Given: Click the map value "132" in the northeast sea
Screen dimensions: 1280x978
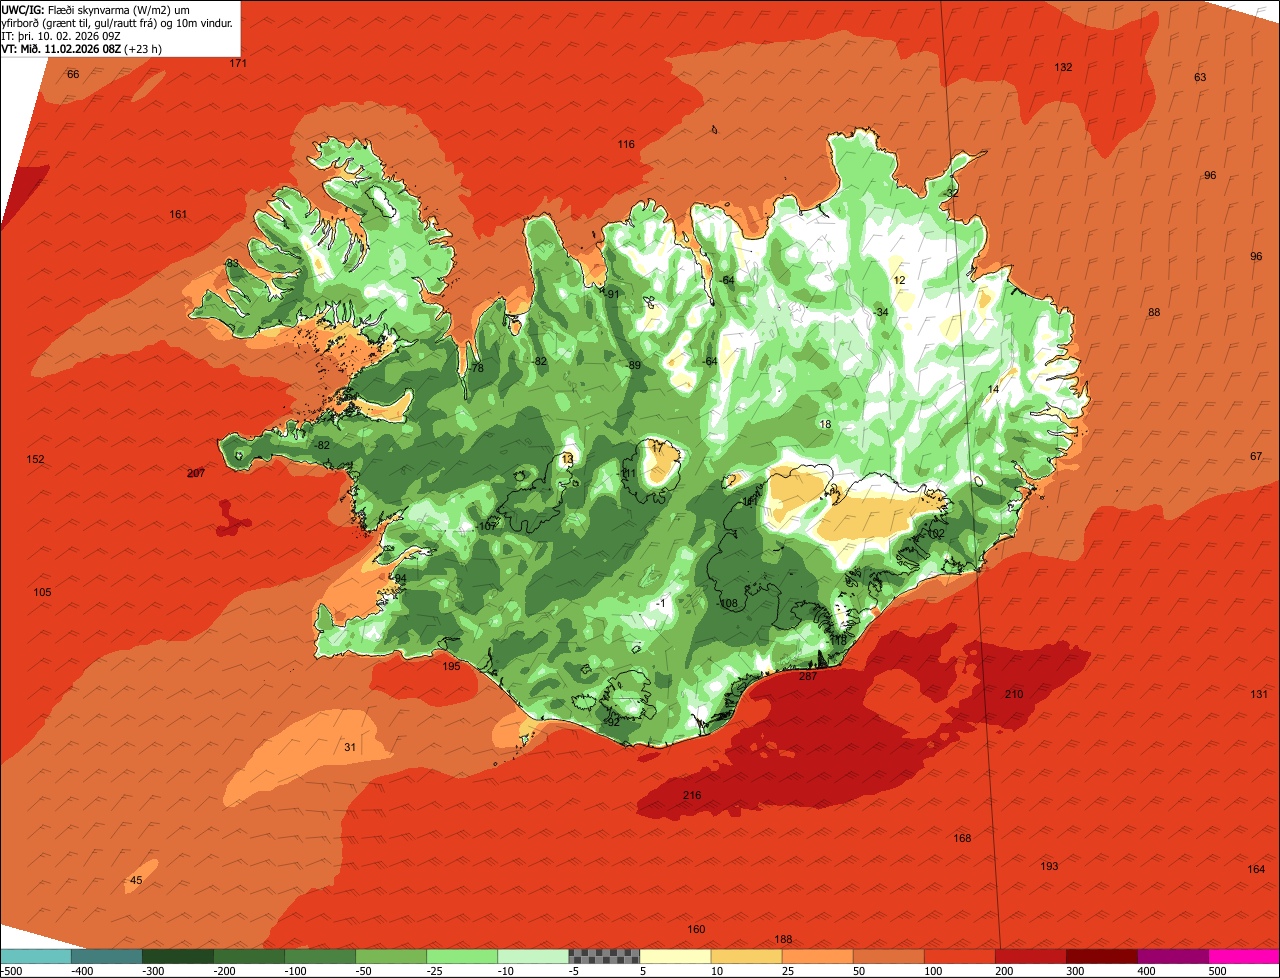Looking at the screenshot, I should [x=1063, y=67].
